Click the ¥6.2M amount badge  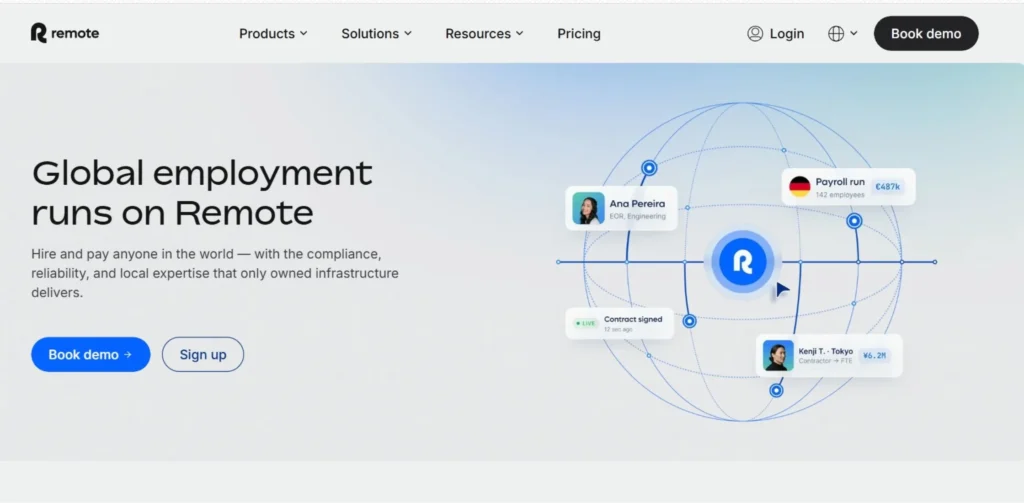point(874,355)
